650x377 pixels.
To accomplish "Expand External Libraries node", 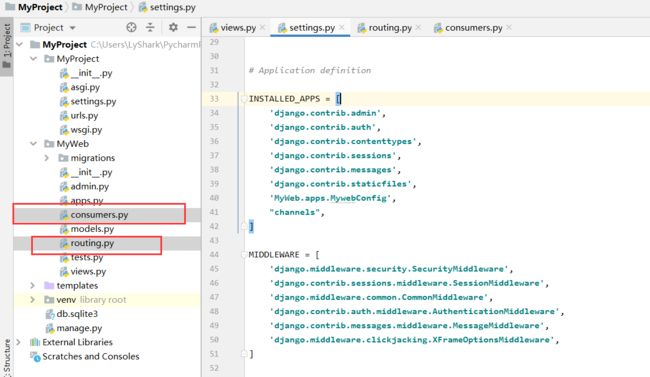I will 19,342.
